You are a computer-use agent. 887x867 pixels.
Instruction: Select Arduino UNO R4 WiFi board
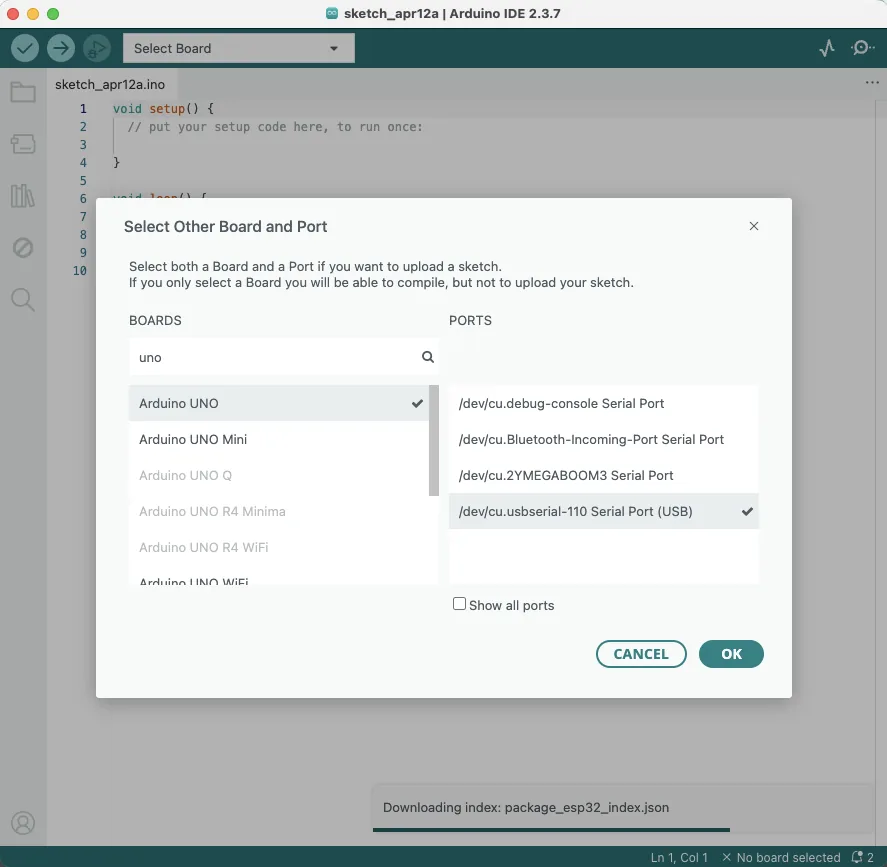279,547
